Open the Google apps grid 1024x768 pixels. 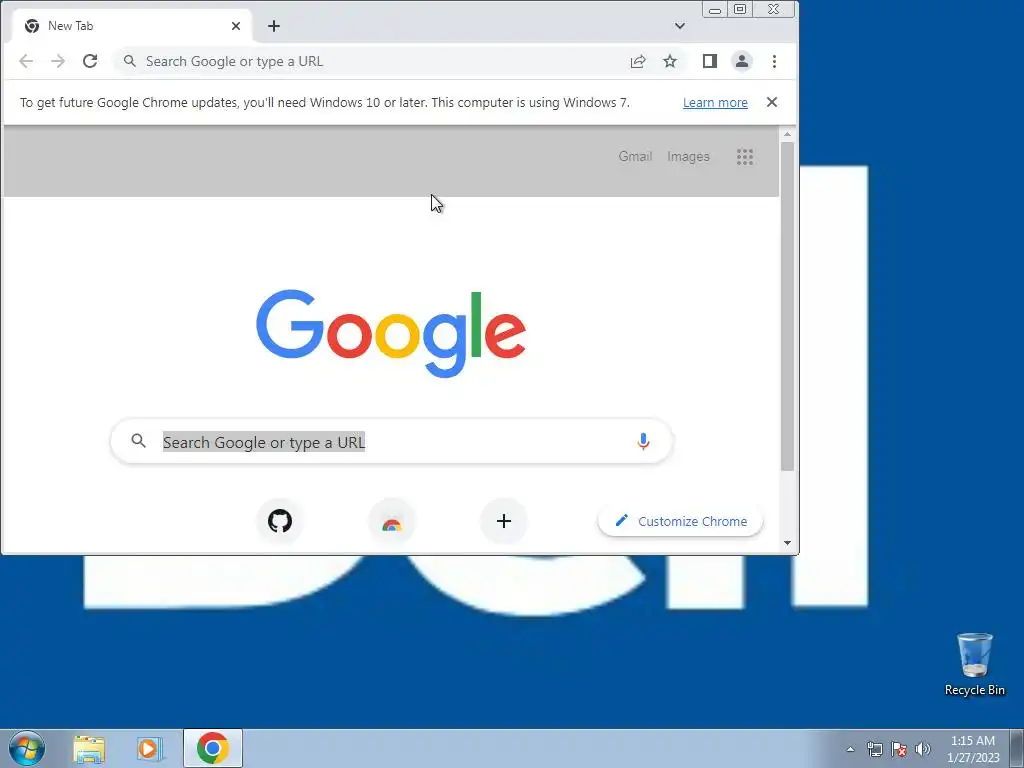tap(745, 157)
